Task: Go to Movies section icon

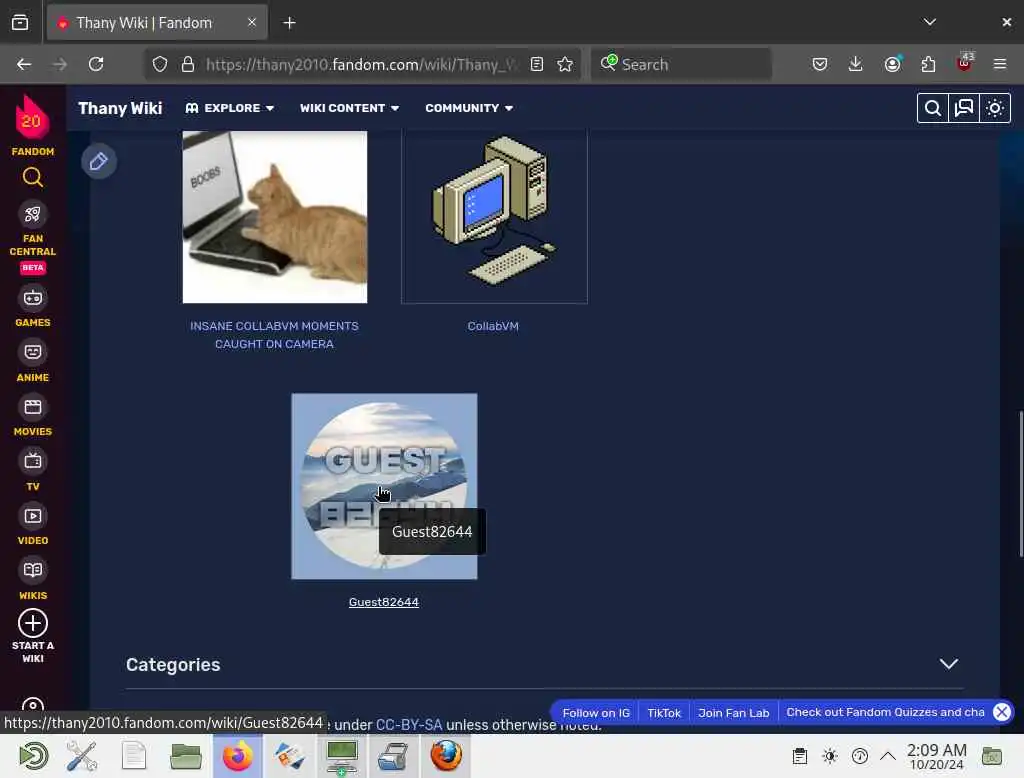Action: click(33, 408)
